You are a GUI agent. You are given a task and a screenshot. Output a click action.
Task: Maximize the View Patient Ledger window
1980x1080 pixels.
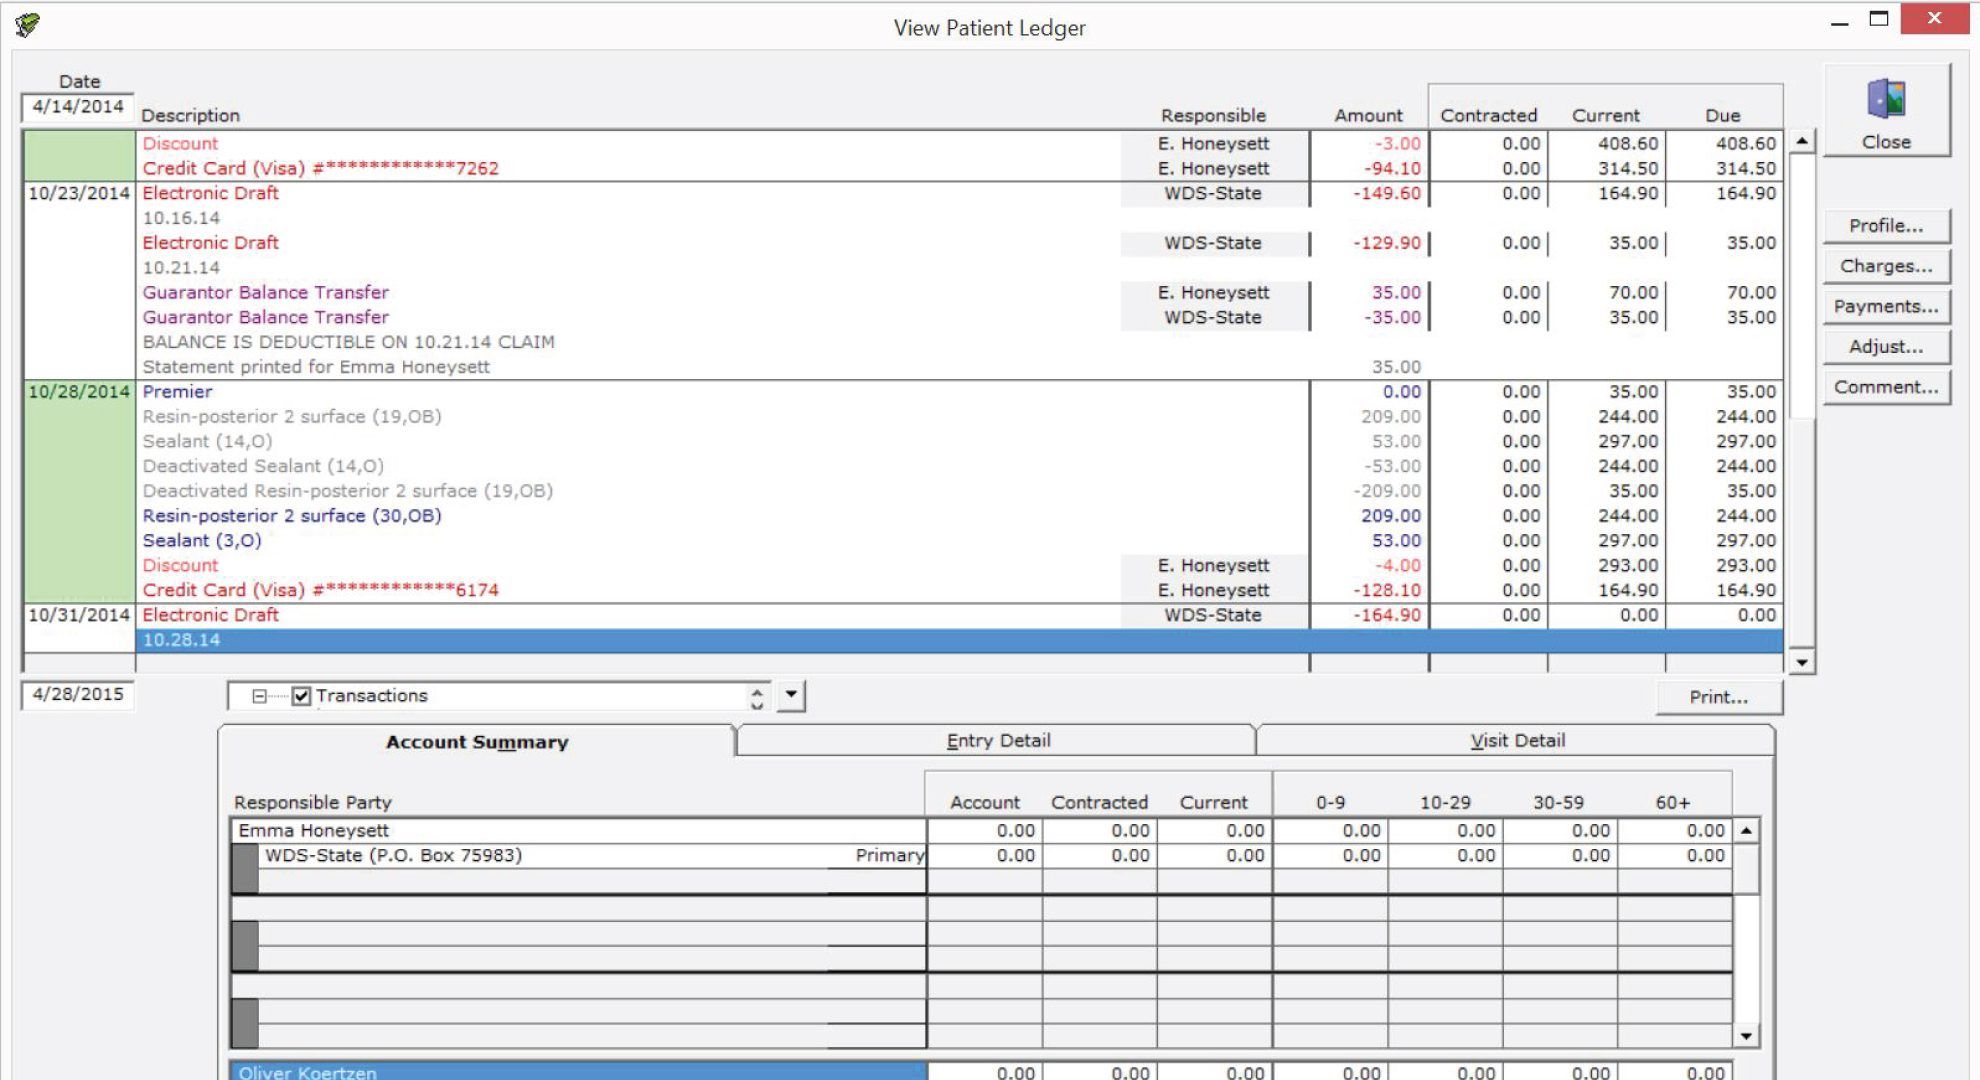click(x=1879, y=19)
